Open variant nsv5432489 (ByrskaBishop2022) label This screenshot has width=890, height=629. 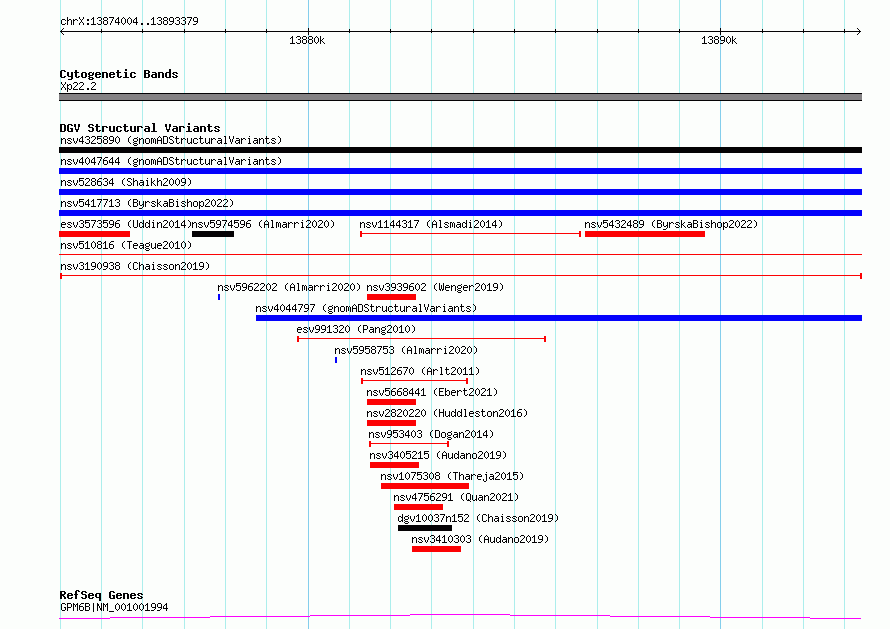pyautogui.click(x=671, y=224)
